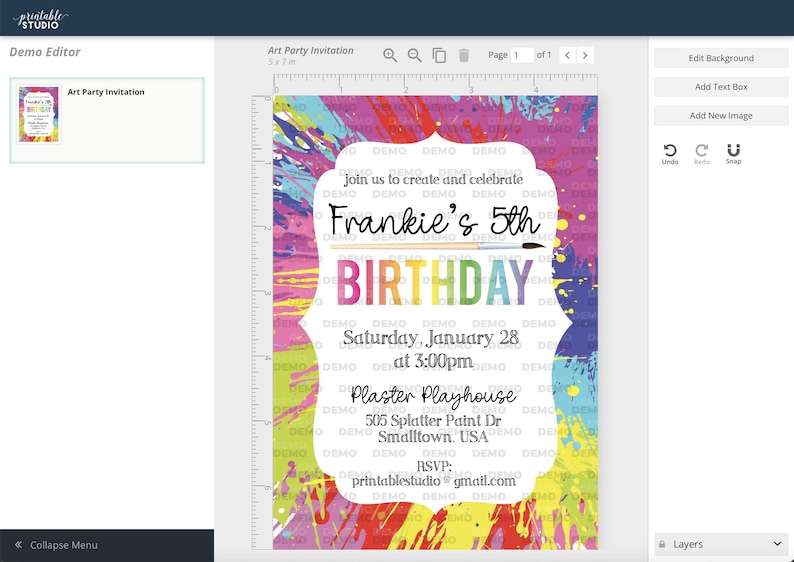Click the Art Party Invitation canvas title
Screen dimensions: 794x562
[310, 51]
